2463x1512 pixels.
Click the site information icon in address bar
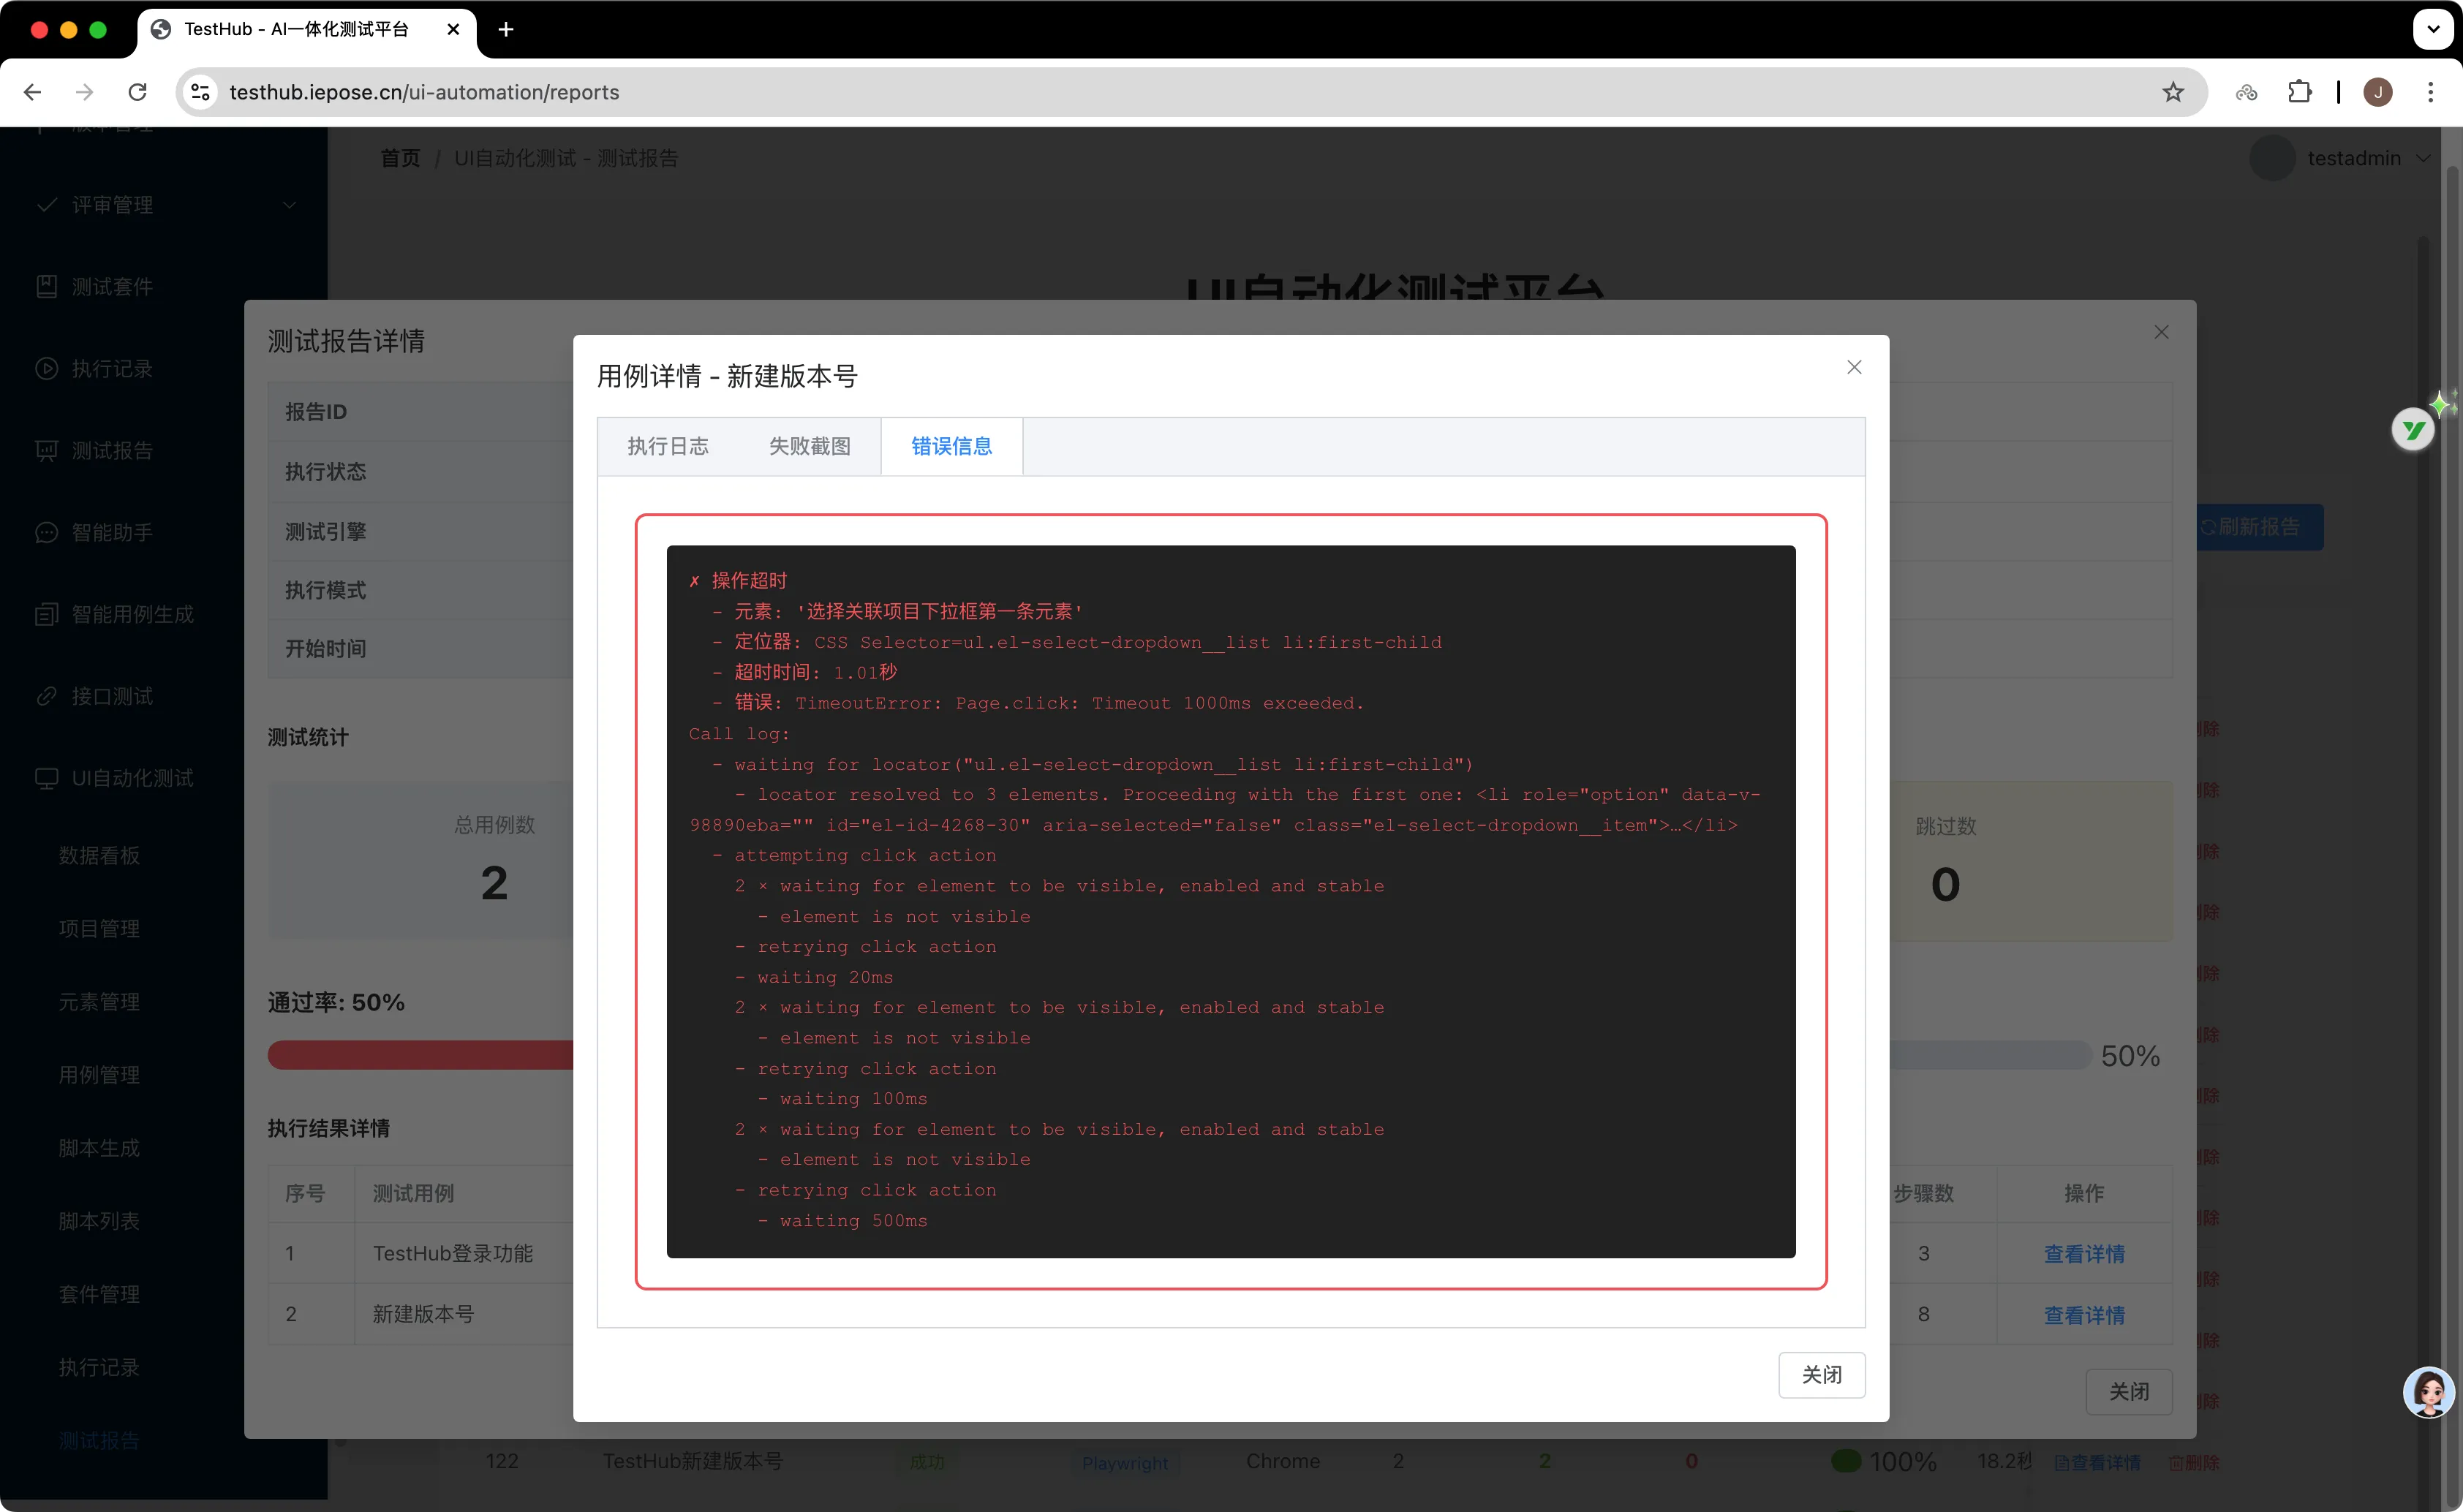(200, 92)
